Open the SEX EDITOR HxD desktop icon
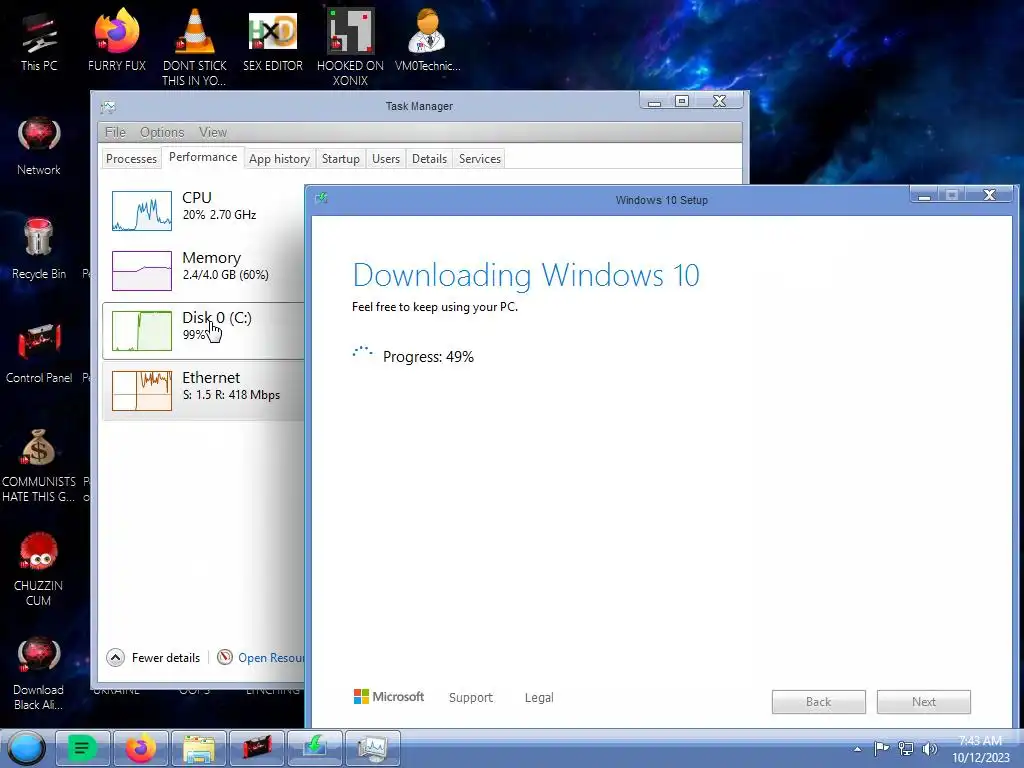Image resolution: width=1024 pixels, height=768 pixels. click(272, 40)
